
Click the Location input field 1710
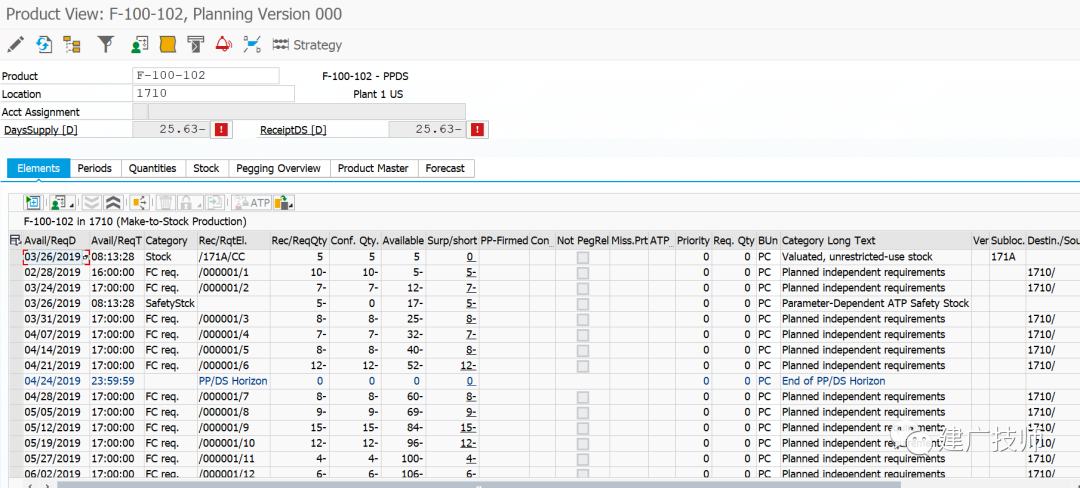pos(213,94)
